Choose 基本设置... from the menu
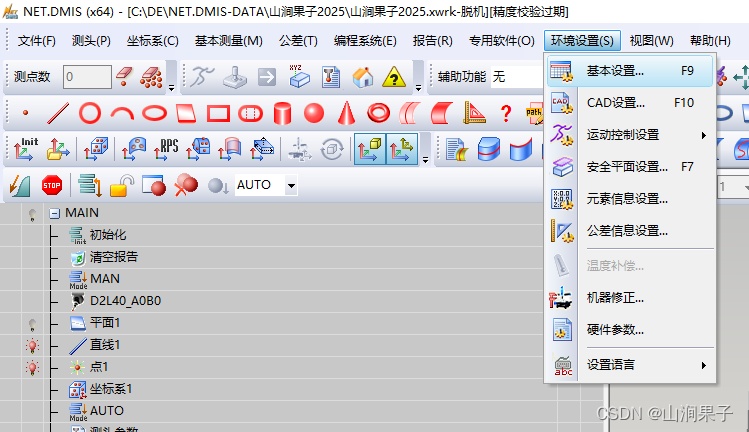The width and height of the screenshot is (749, 432). coord(630,71)
